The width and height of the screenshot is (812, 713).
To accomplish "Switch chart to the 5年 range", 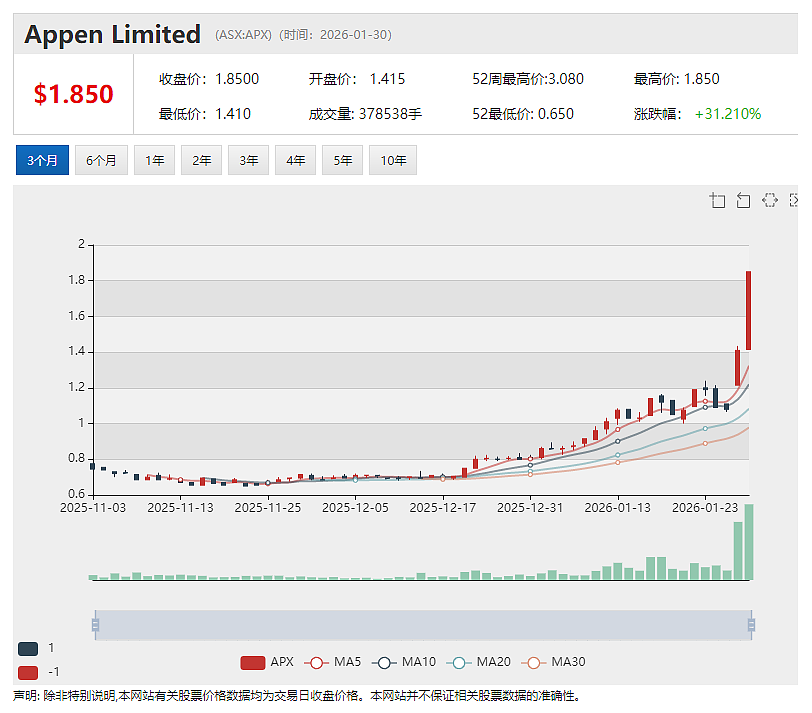I will coord(342,160).
